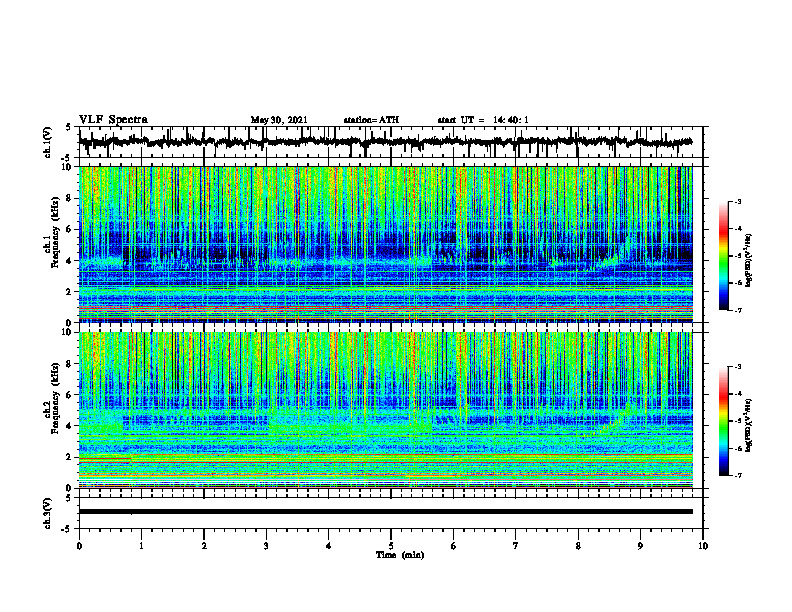Image resolution: width=792 pixels, height=612 pixels.
Task: Click the date text "May 30, 2021"
Action: (x=279, y=120)
